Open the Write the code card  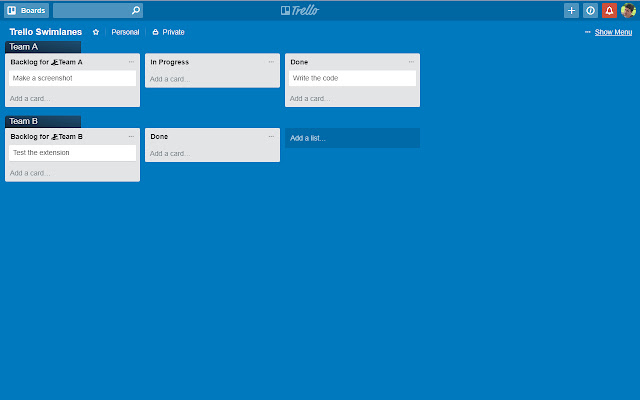click(353, 78)
